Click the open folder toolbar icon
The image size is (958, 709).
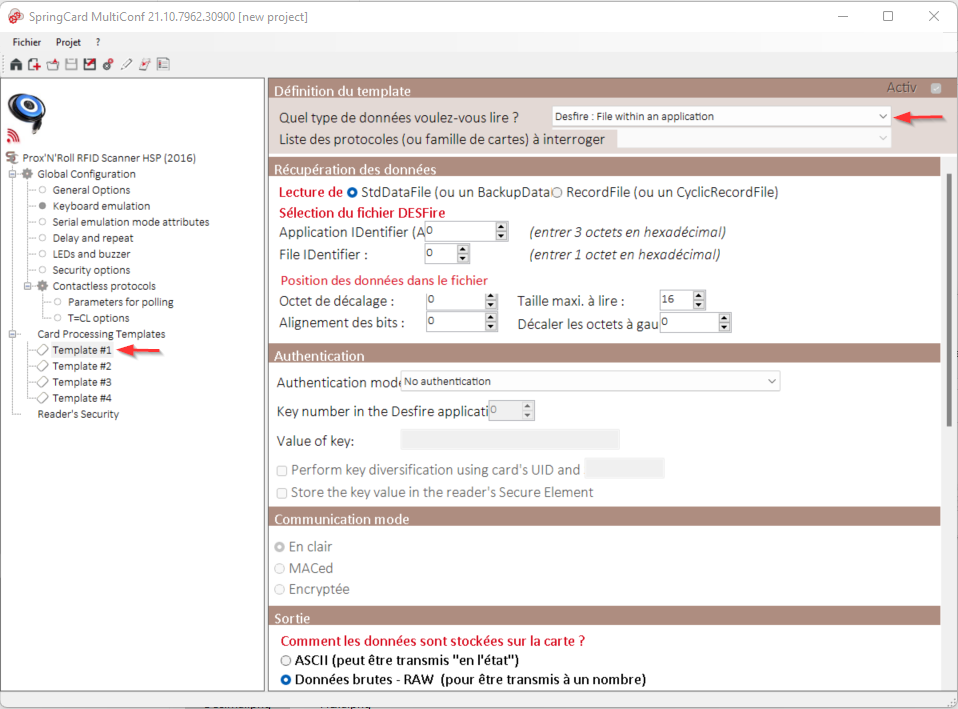coord(53,64)
